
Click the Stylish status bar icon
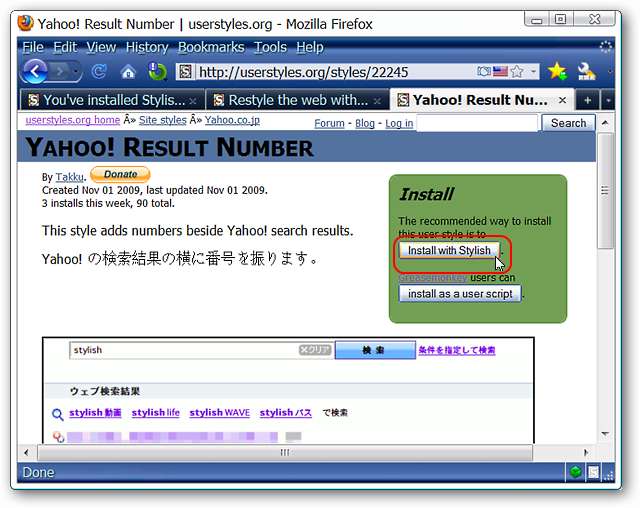593,473
